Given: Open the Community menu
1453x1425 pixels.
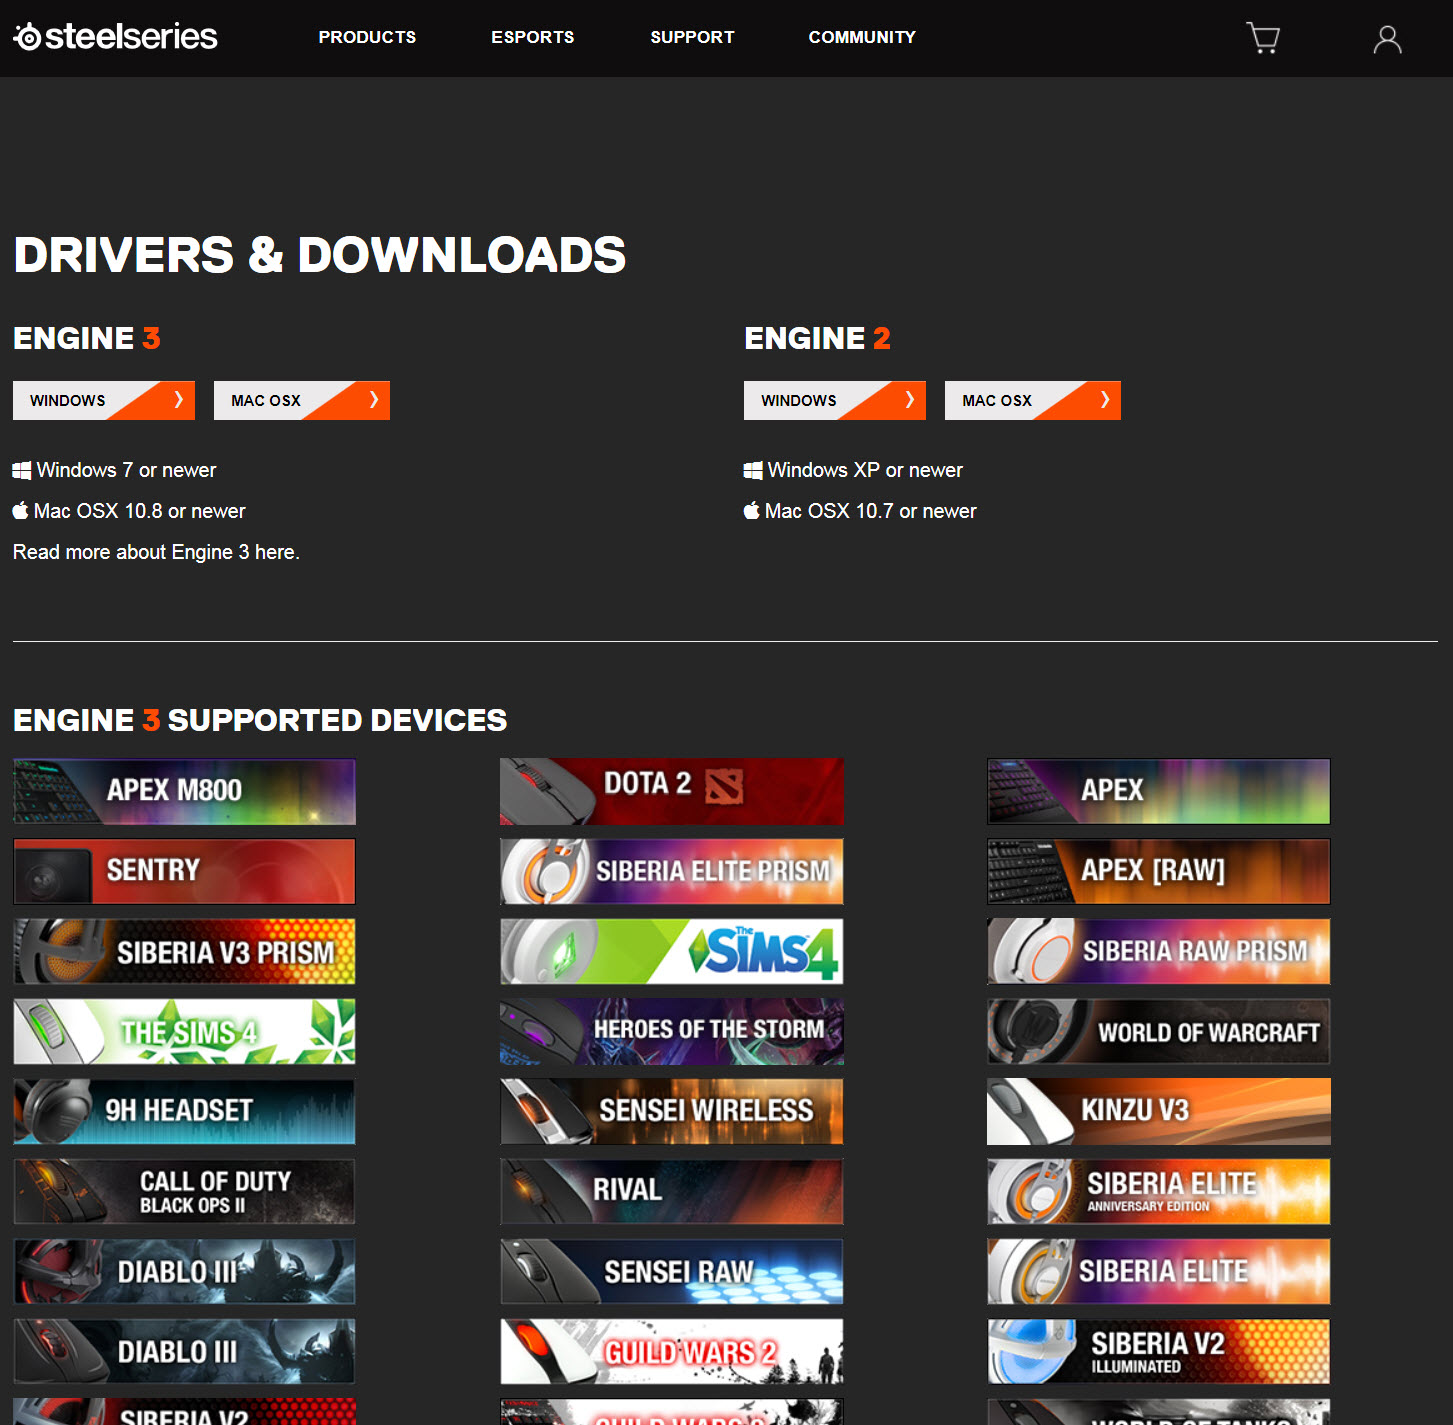Looking at the screenshot, I should [862, 37].
